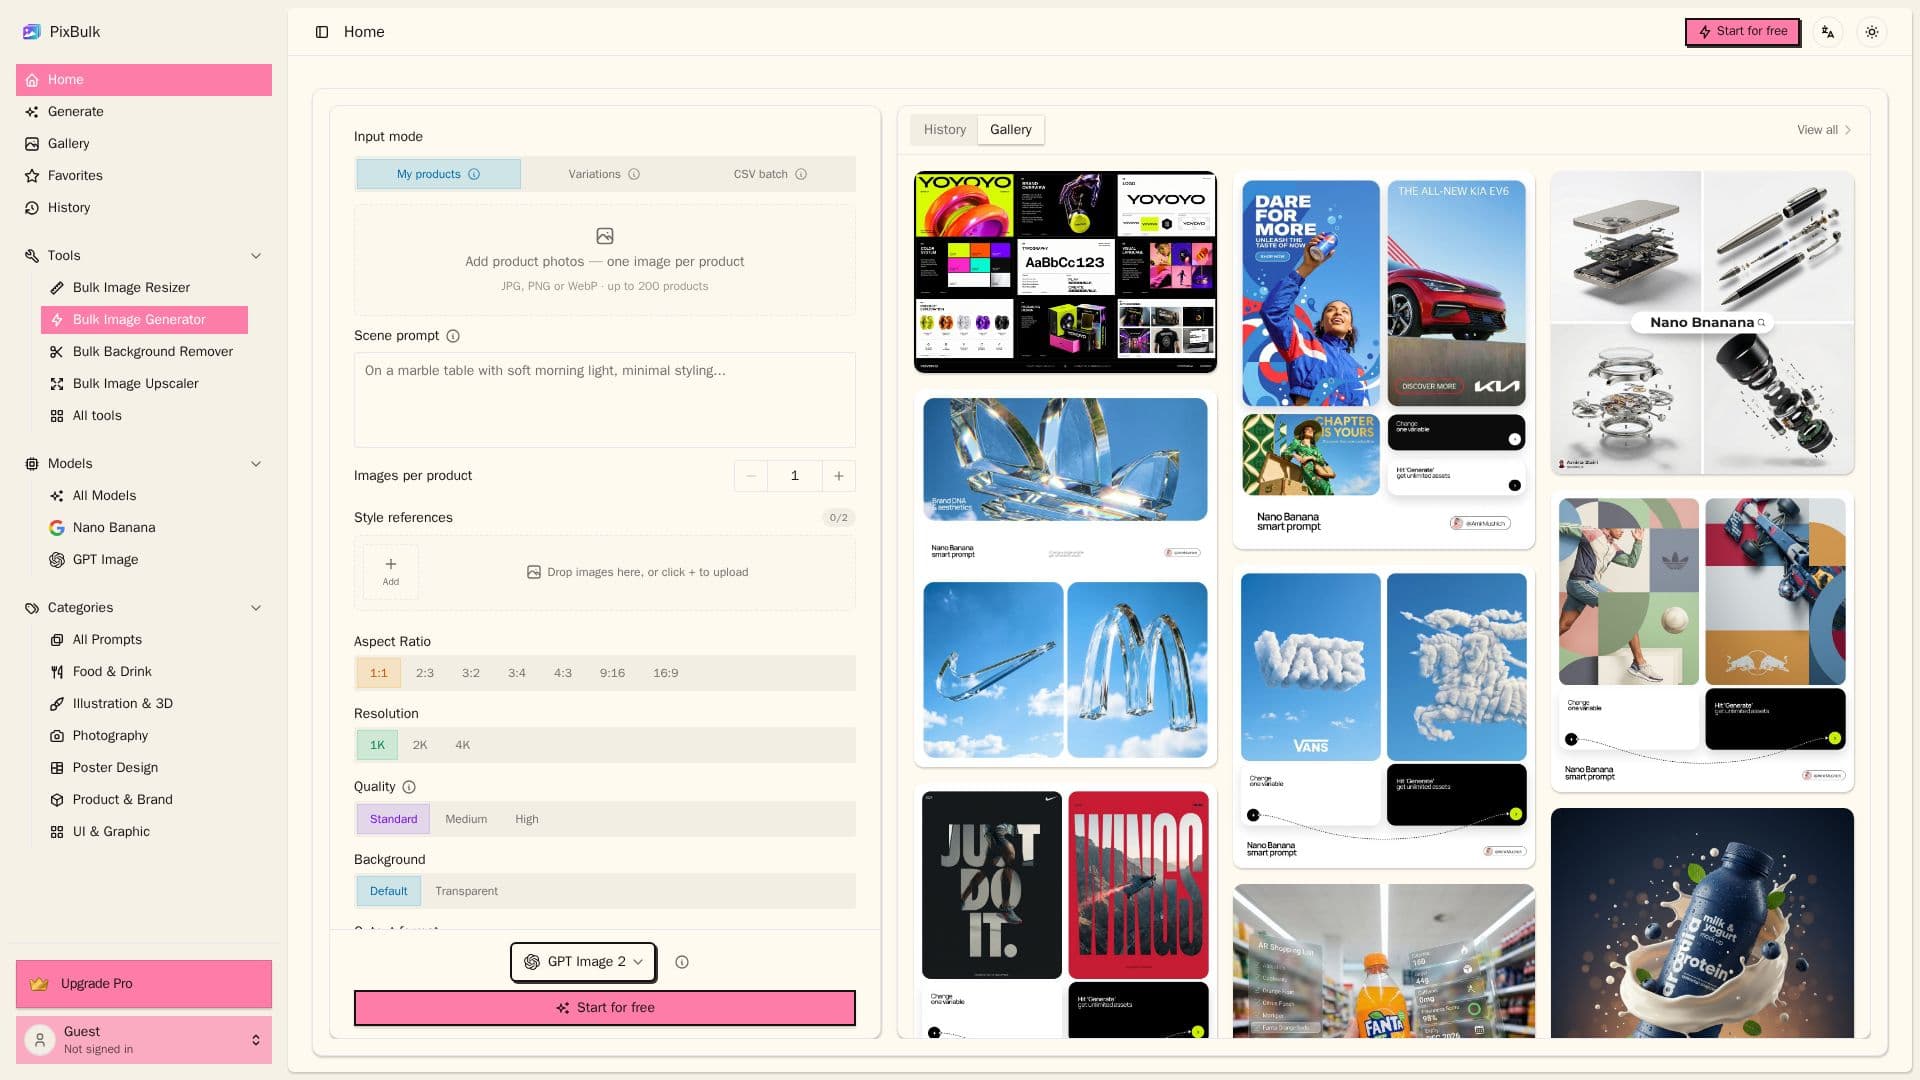The image size is (1920, 1080).
Task: Open Bulk Image Upscaler tool
Action: point(144,384)
